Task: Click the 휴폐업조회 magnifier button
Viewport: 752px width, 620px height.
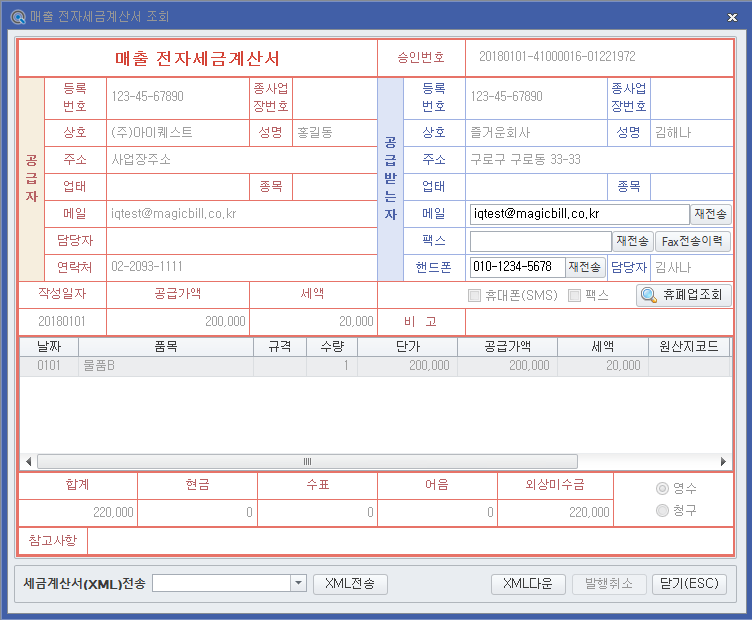Action: pos(683,295)
